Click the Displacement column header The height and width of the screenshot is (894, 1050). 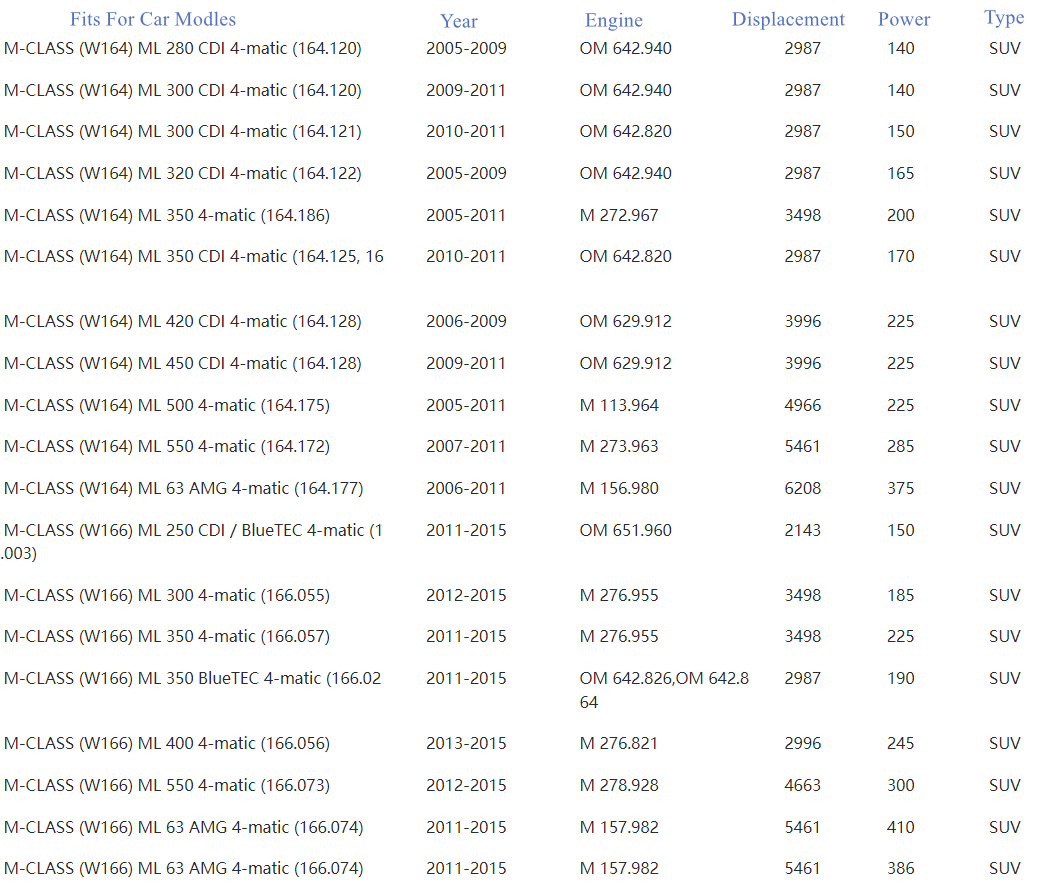(x=788, y=20)
